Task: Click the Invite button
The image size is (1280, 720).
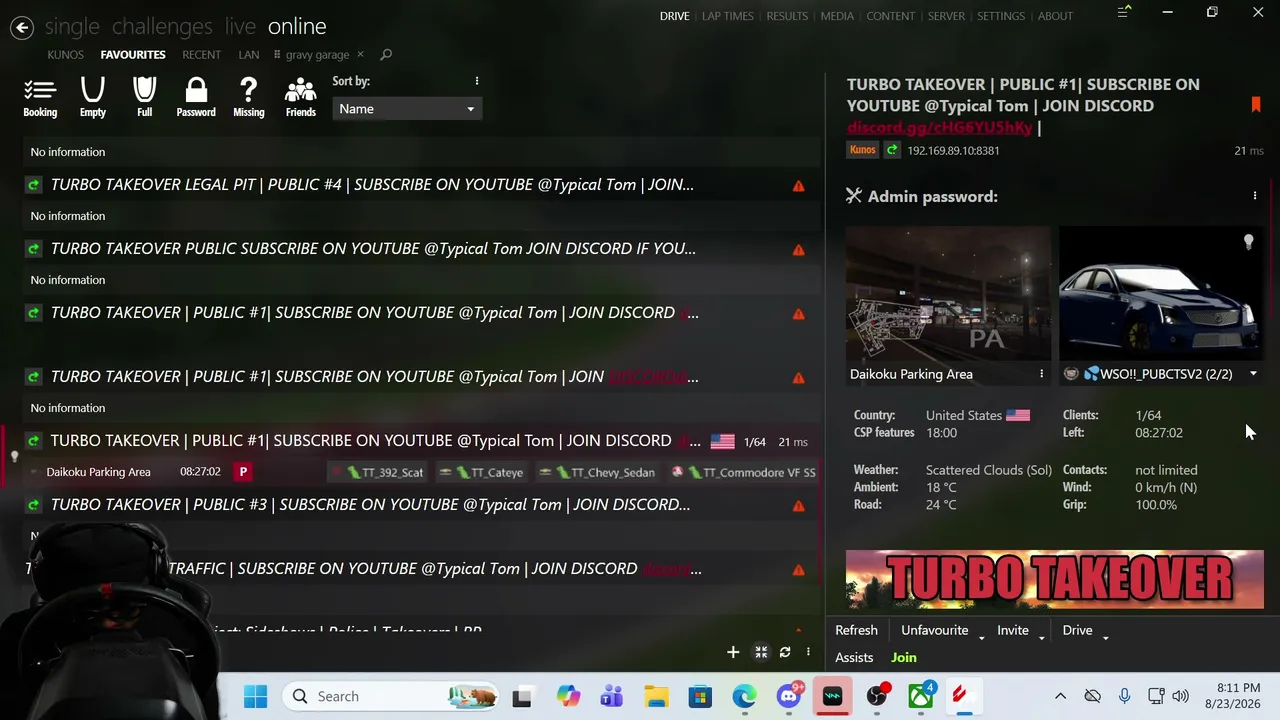Action: pyautogui.click(x=1013, y=630)
